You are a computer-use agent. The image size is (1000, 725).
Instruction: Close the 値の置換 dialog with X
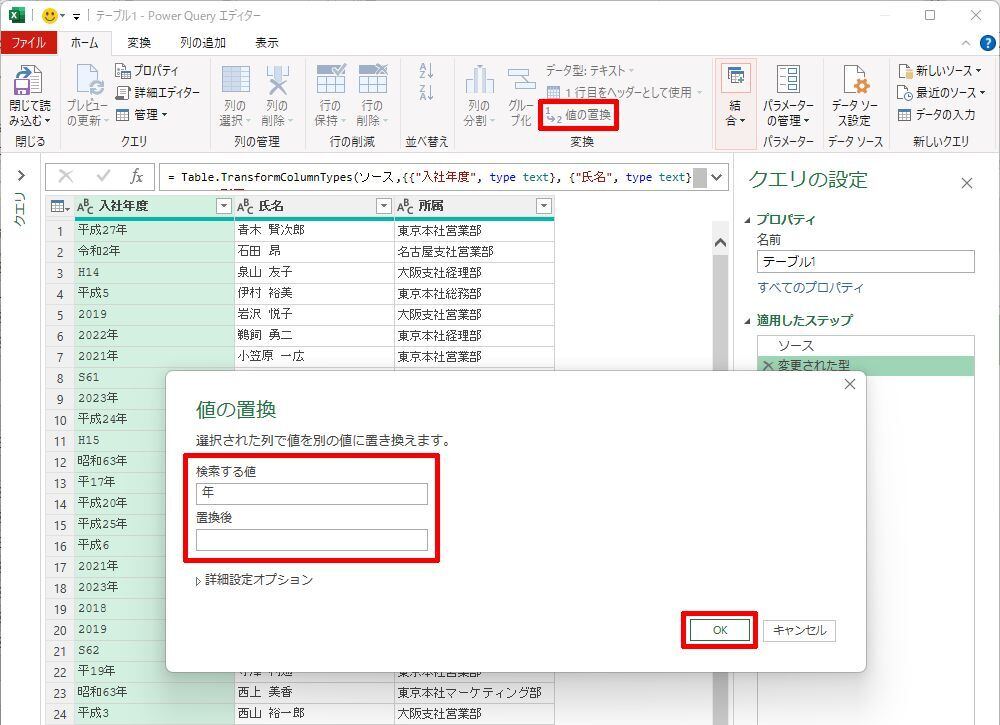(x=850, y=385)
